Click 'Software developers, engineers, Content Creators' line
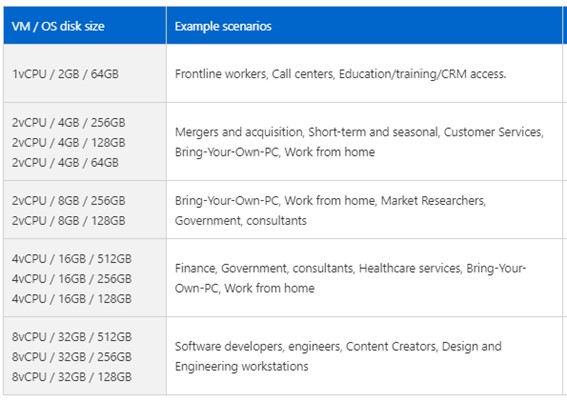 click(338, 346)
